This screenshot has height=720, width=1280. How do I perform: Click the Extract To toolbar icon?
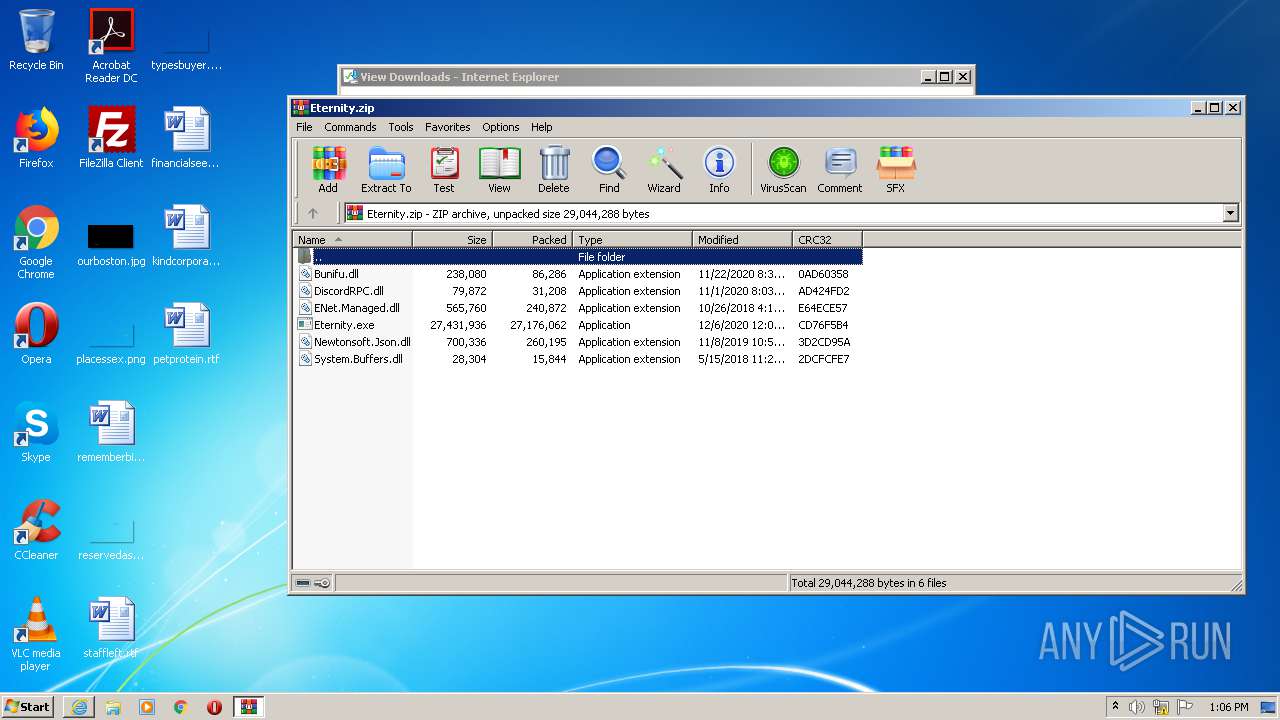386,169
